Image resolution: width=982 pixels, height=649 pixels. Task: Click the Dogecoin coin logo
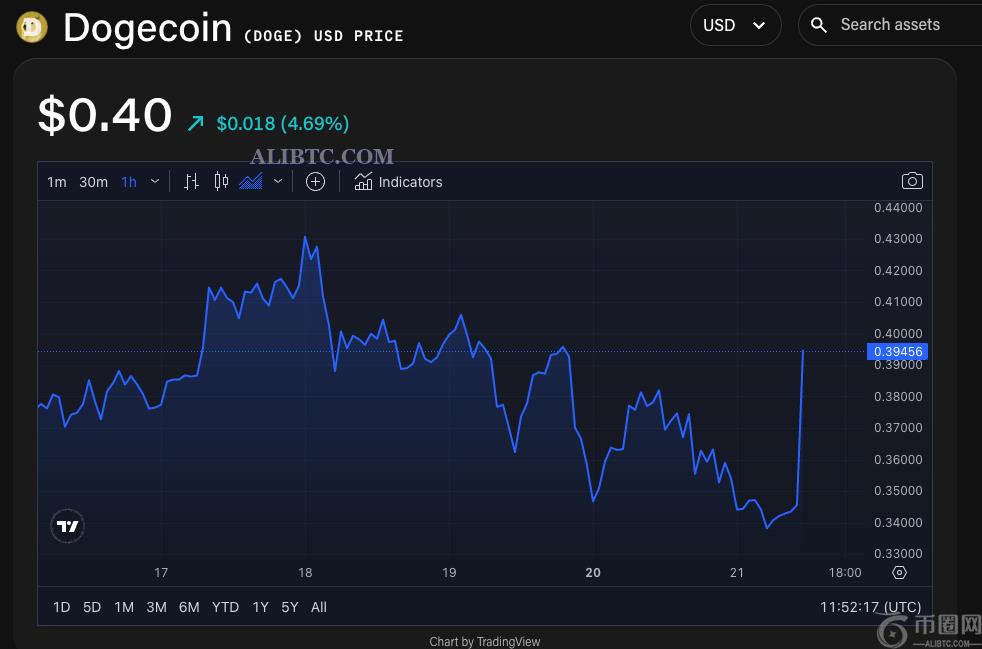[x=32, y=28]
